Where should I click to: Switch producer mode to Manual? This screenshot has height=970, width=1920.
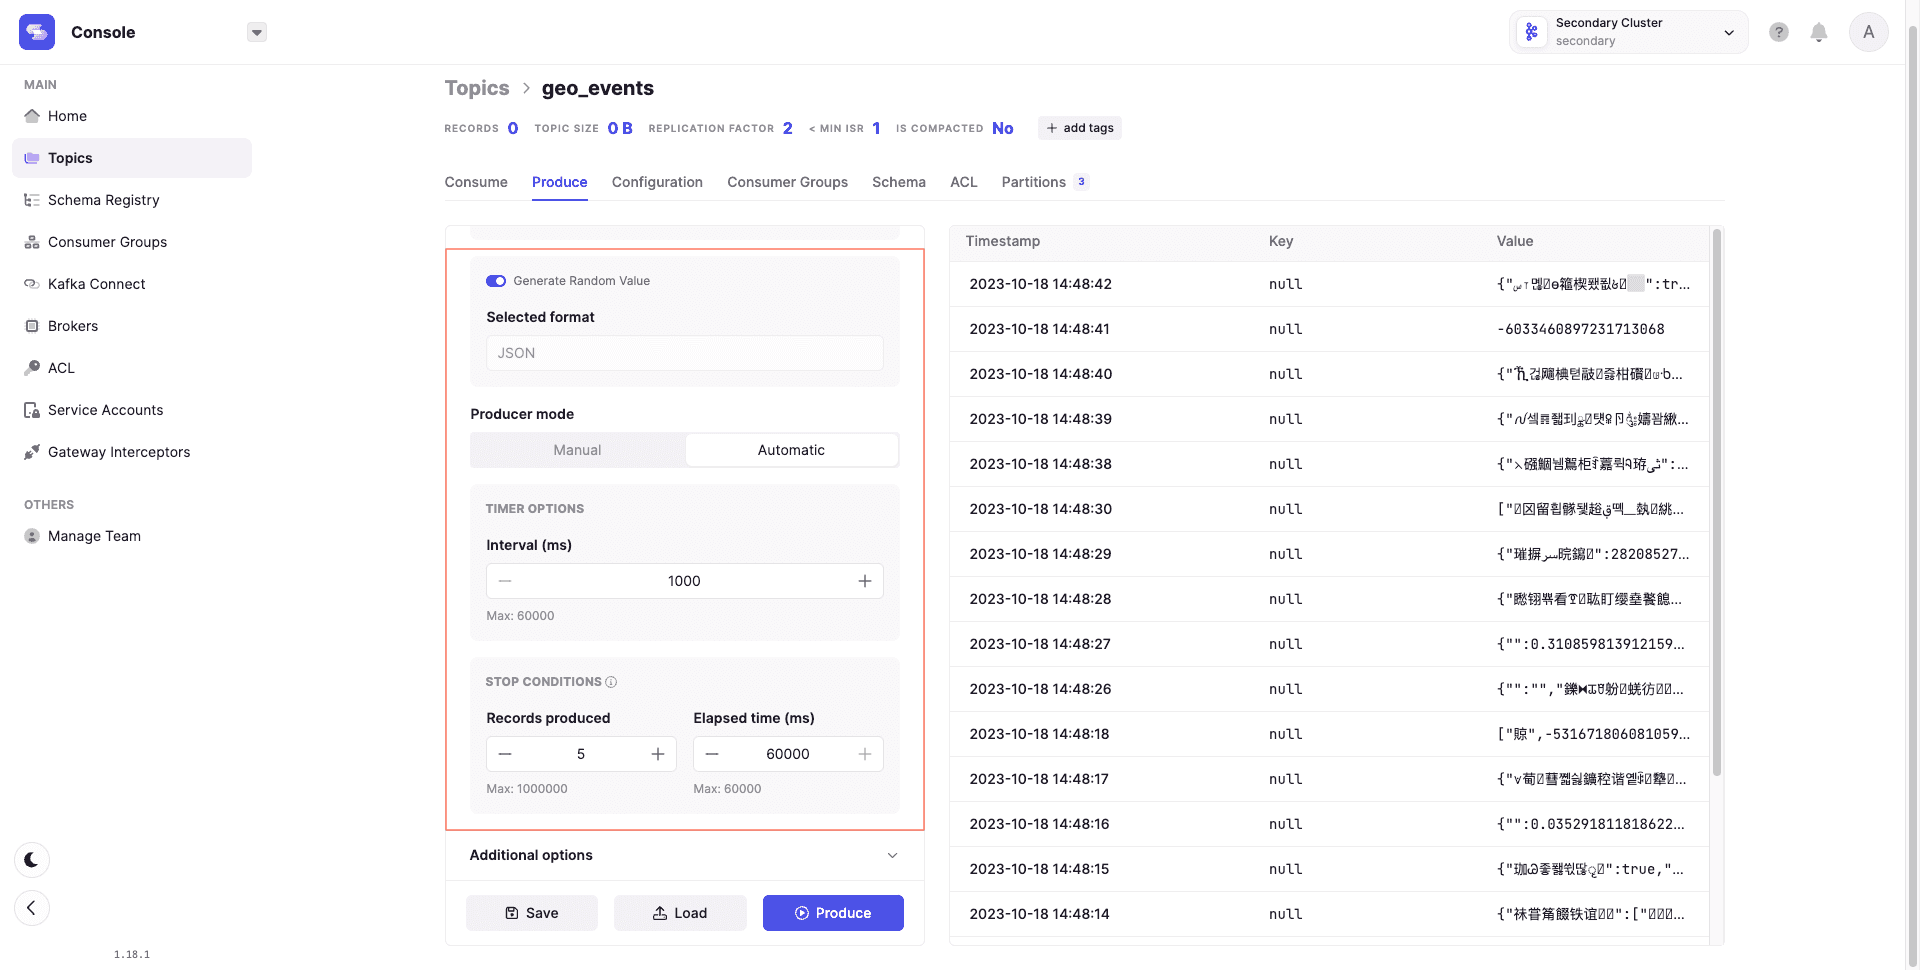[577, 450]
